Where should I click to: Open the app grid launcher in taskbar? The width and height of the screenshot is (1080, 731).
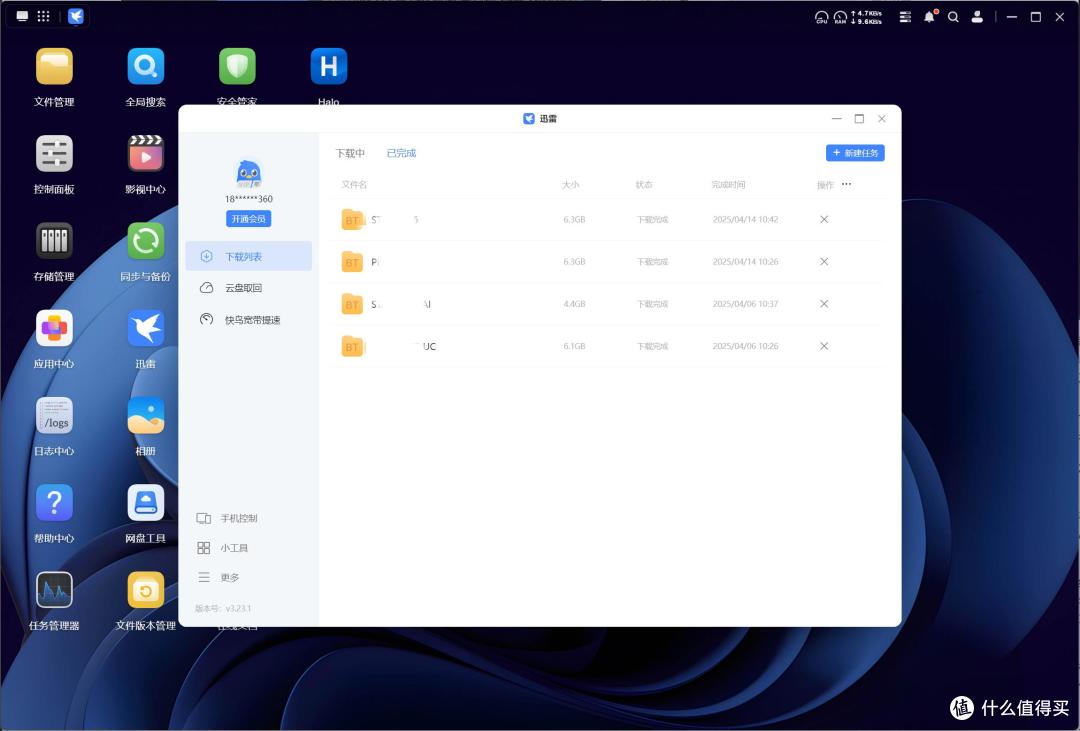click(x=43, y=16)
